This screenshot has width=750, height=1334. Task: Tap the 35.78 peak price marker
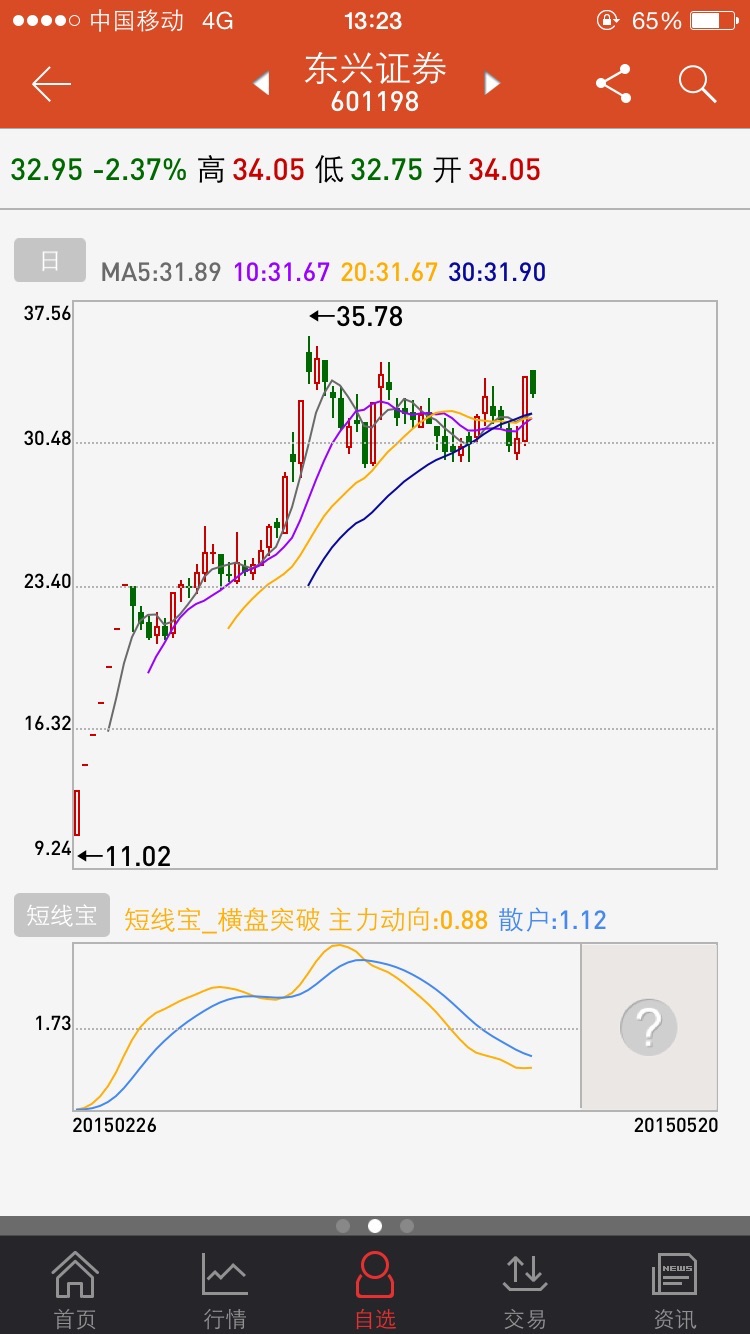pos(356,317)
